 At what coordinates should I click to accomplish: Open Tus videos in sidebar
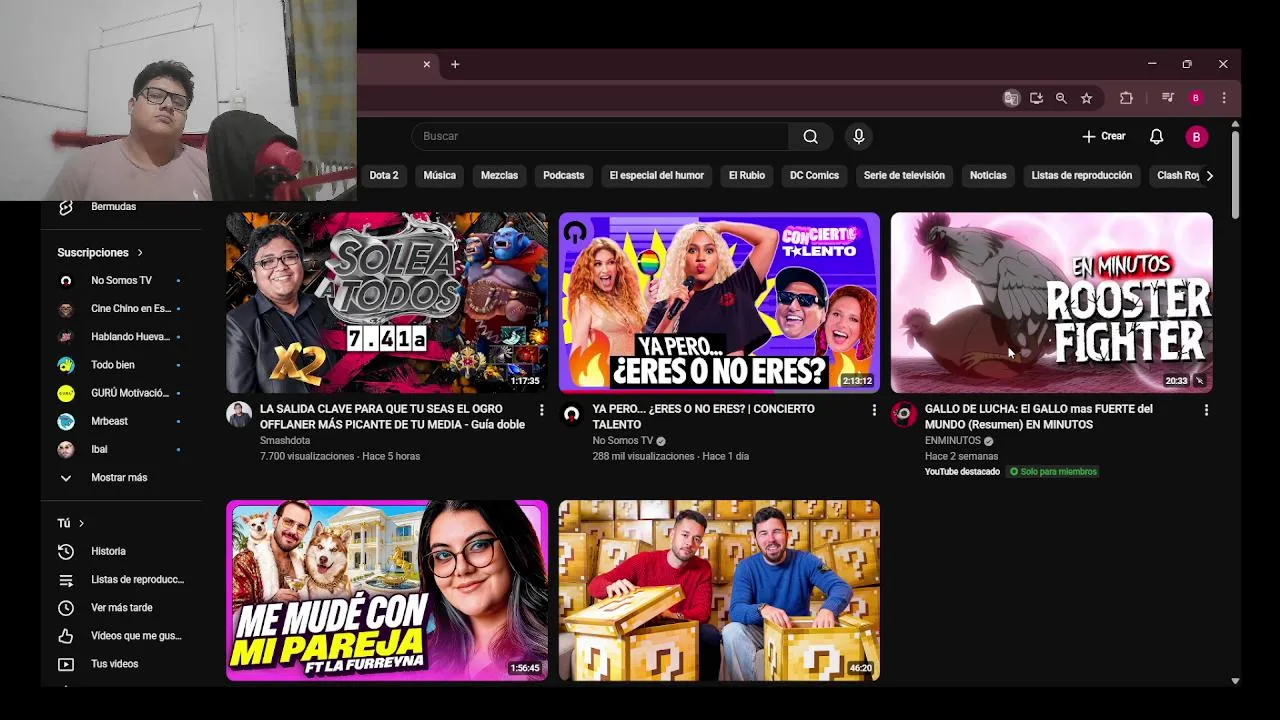click(120, 664)
